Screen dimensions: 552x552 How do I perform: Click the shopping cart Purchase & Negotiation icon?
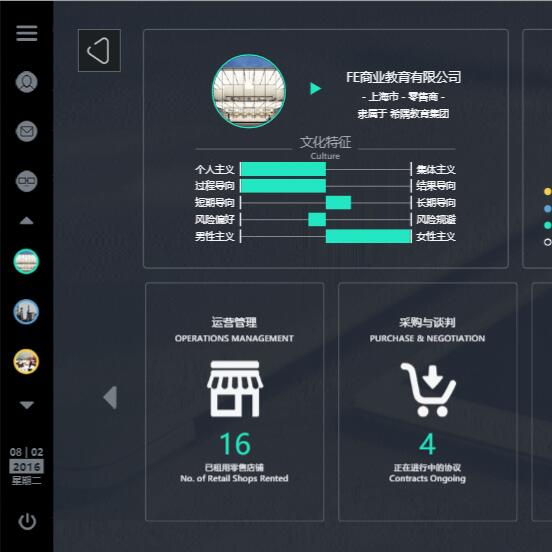(x=428, y=389)
